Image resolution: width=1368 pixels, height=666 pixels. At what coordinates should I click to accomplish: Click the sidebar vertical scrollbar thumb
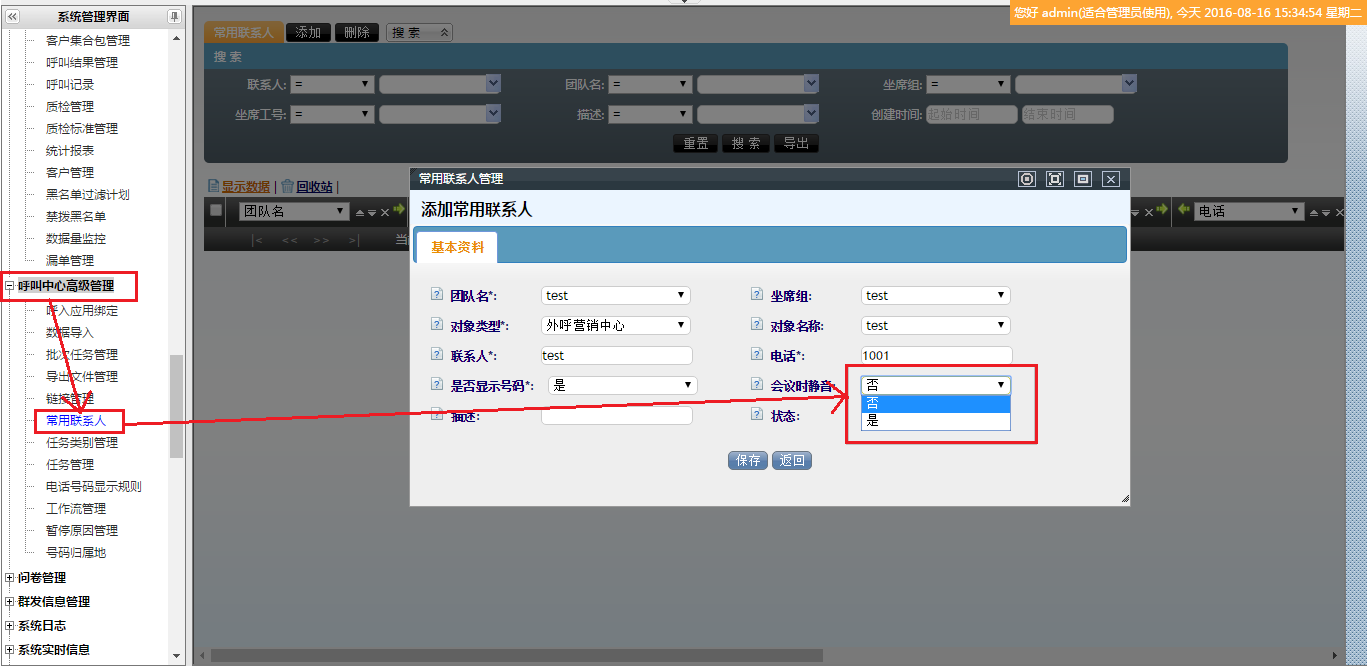click(177, 405)
